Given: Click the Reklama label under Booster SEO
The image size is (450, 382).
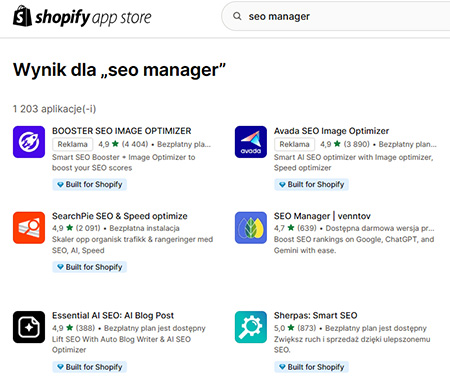Looking at the screenshot, I should pyautogui.click(x=72, y=144).
